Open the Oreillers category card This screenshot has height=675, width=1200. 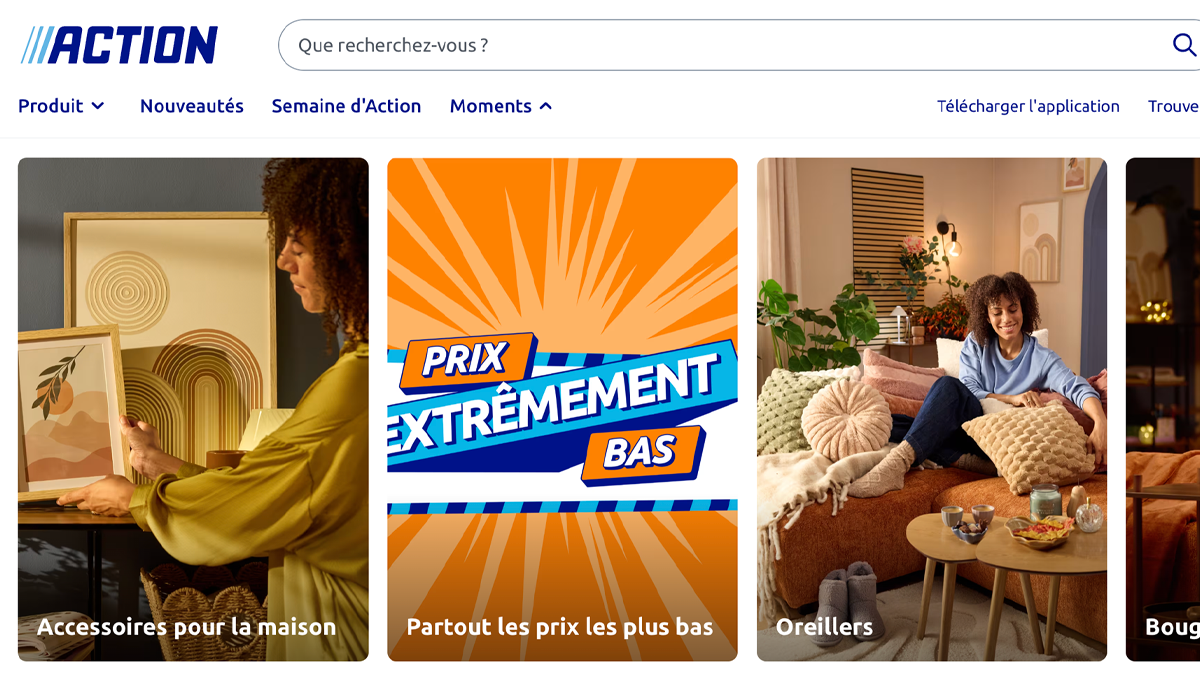[932, 409]
